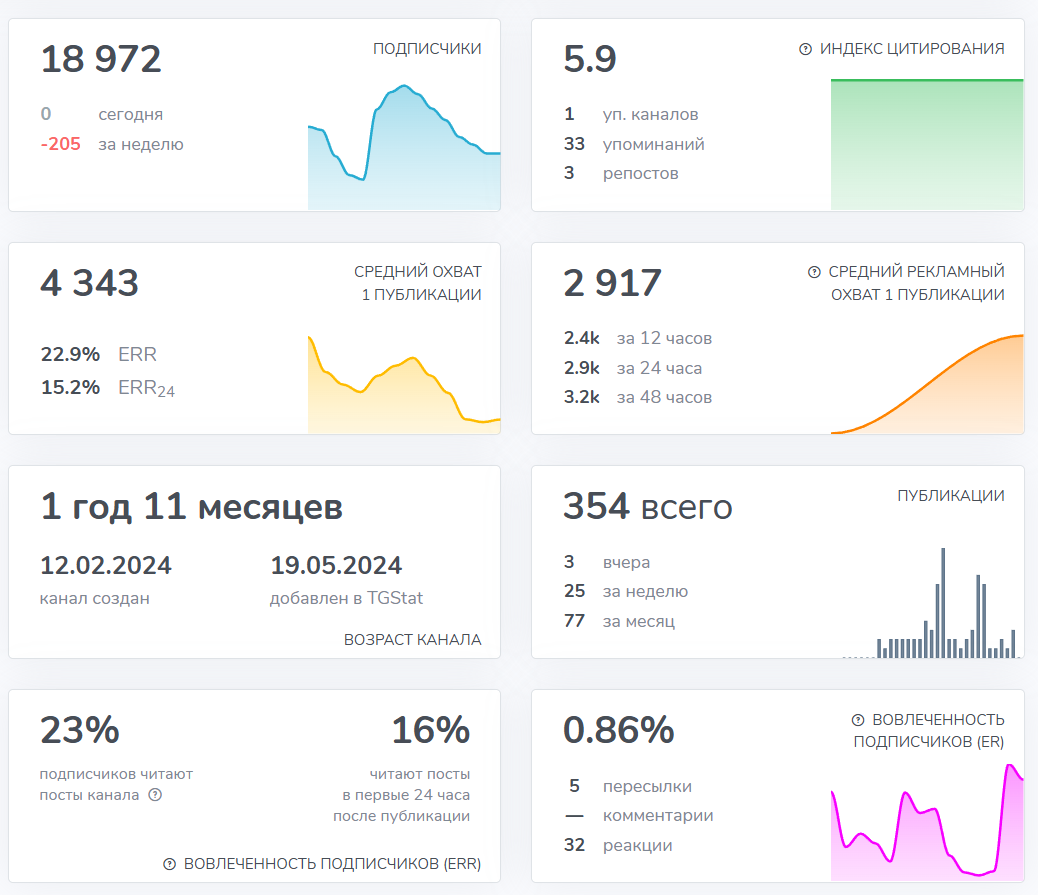Click the 354 всего publications total
The height and width of the screenshot is (895, 1038).
click(x=647, y=506)
